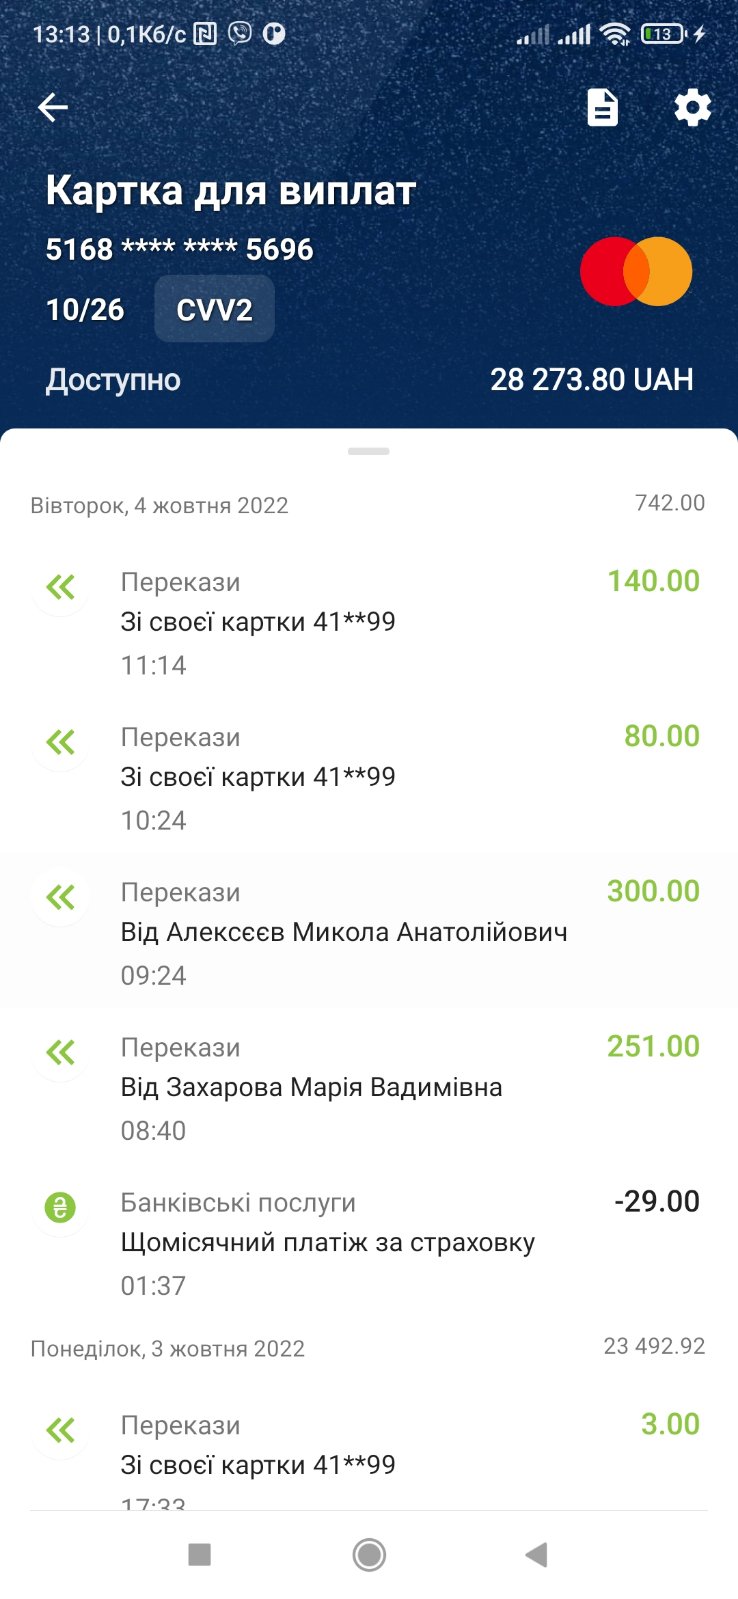Tap transfer arrows icon for 140.00 transaction
This screenshot has height=1599, width=738.
[61, 587]
